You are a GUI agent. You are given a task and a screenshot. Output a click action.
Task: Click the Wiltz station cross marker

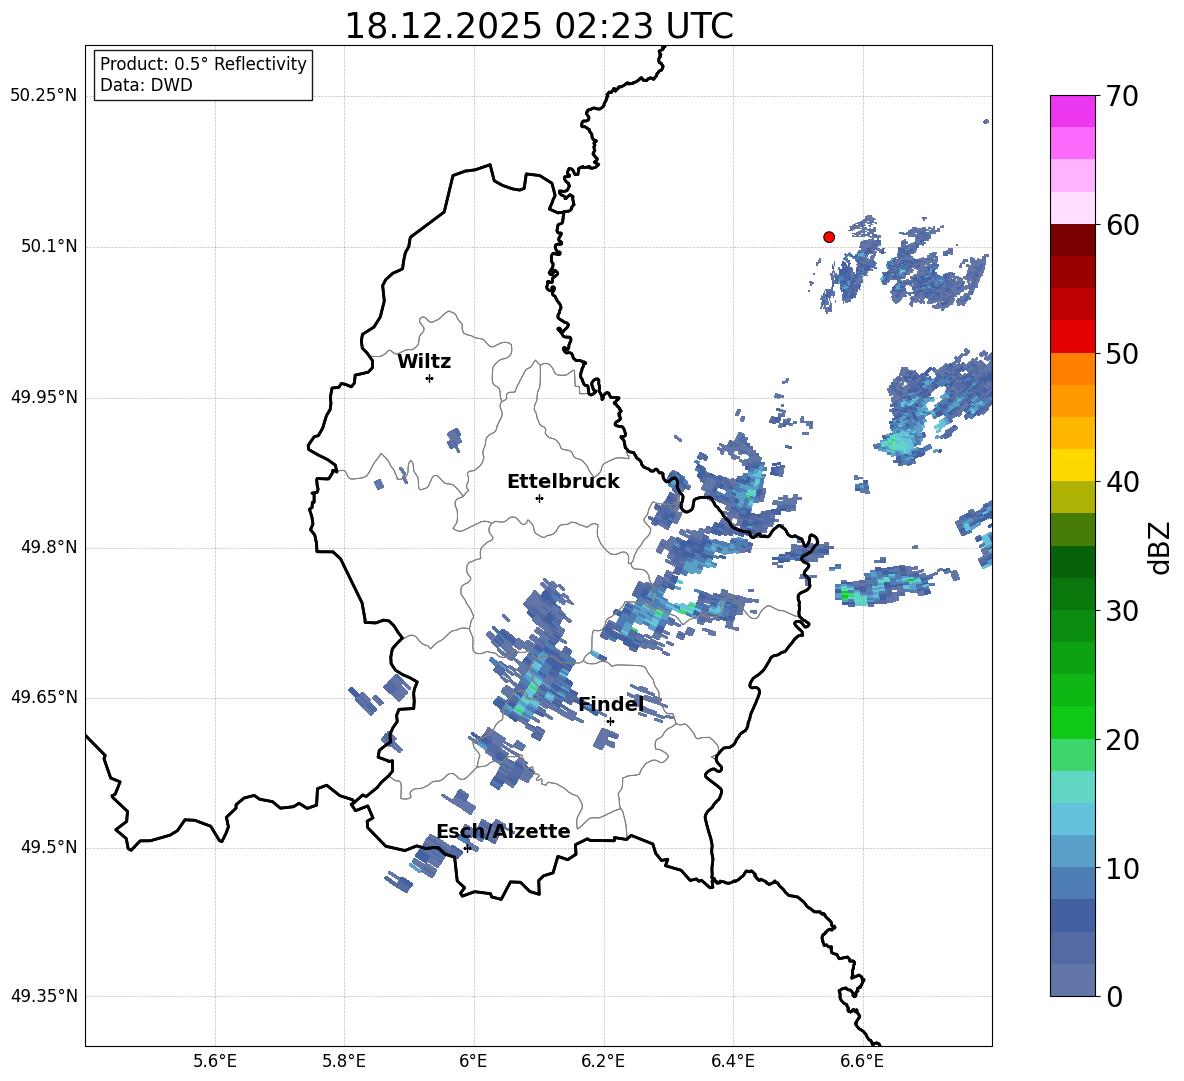(x=430, y=378)
